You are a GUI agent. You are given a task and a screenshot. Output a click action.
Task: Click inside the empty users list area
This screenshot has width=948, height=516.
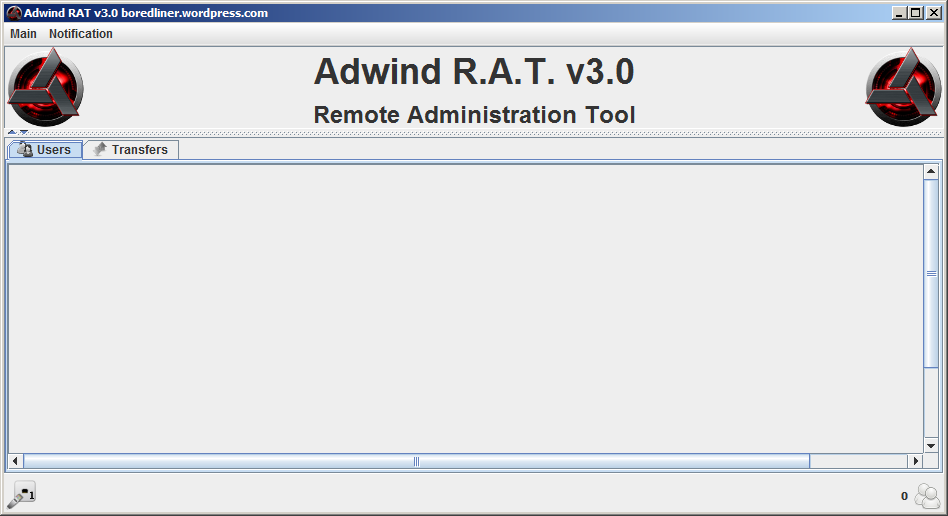pos(465,308)
